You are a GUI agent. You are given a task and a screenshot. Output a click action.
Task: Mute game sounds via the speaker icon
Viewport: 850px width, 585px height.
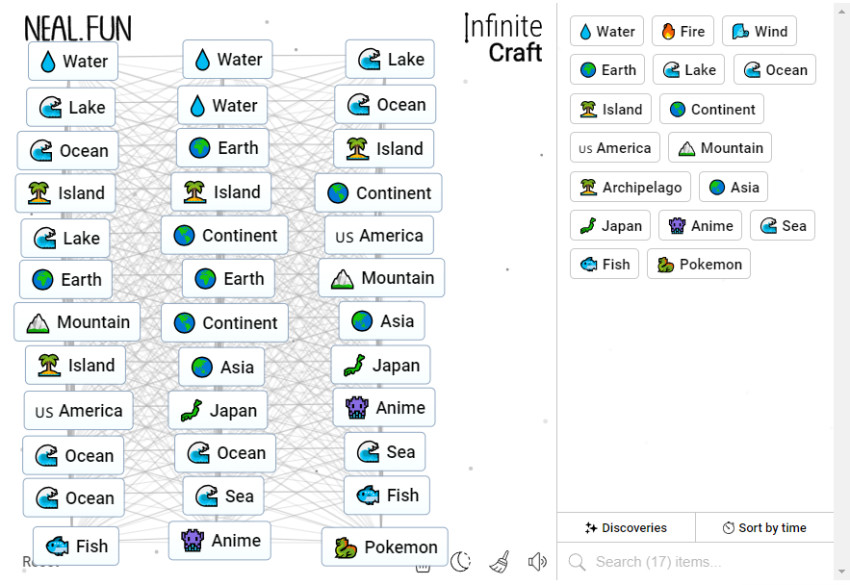click(537, 561)
